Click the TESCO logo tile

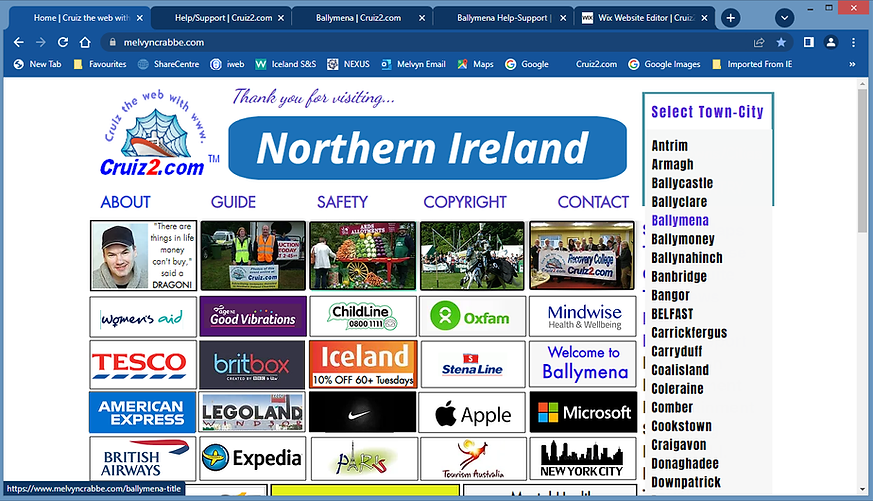point(143,365)
